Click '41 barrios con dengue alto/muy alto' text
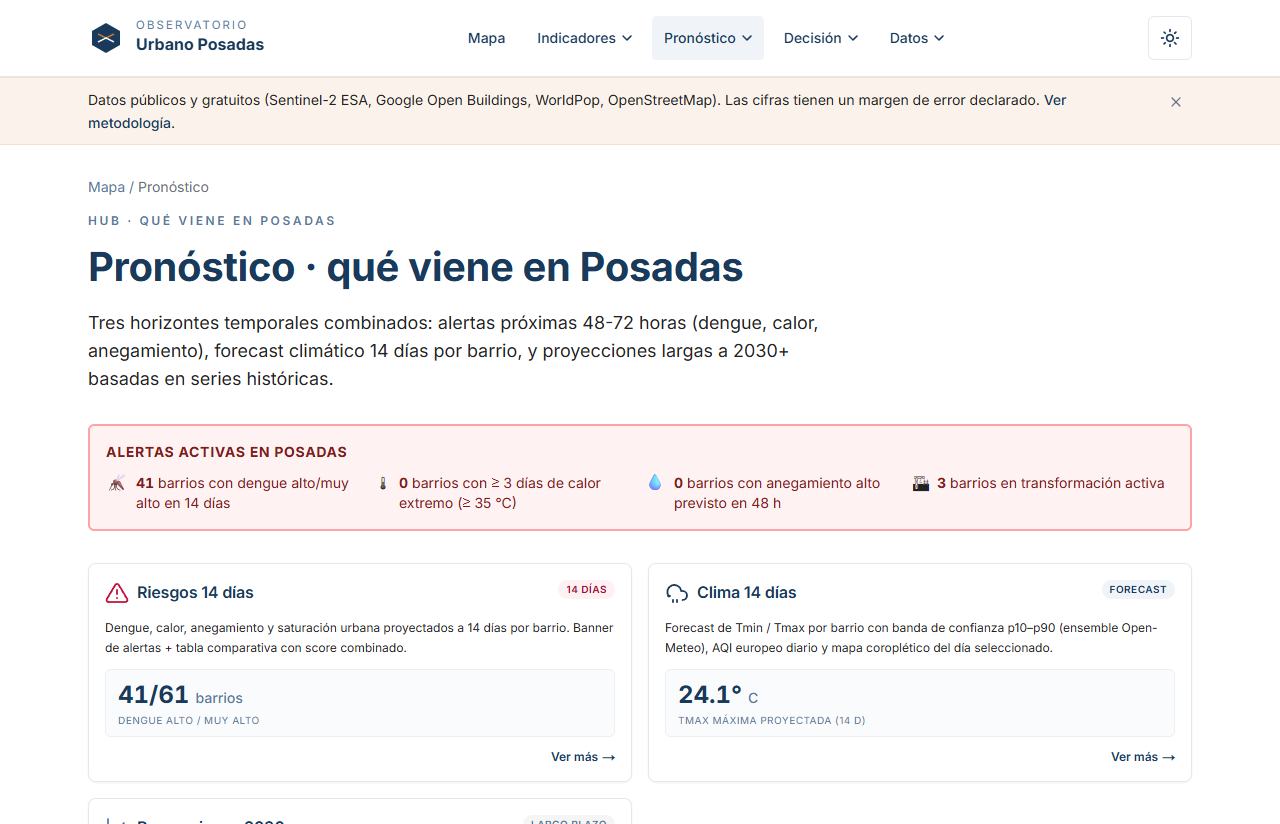The image size is (1280, 824). click(x=242, y=493)
